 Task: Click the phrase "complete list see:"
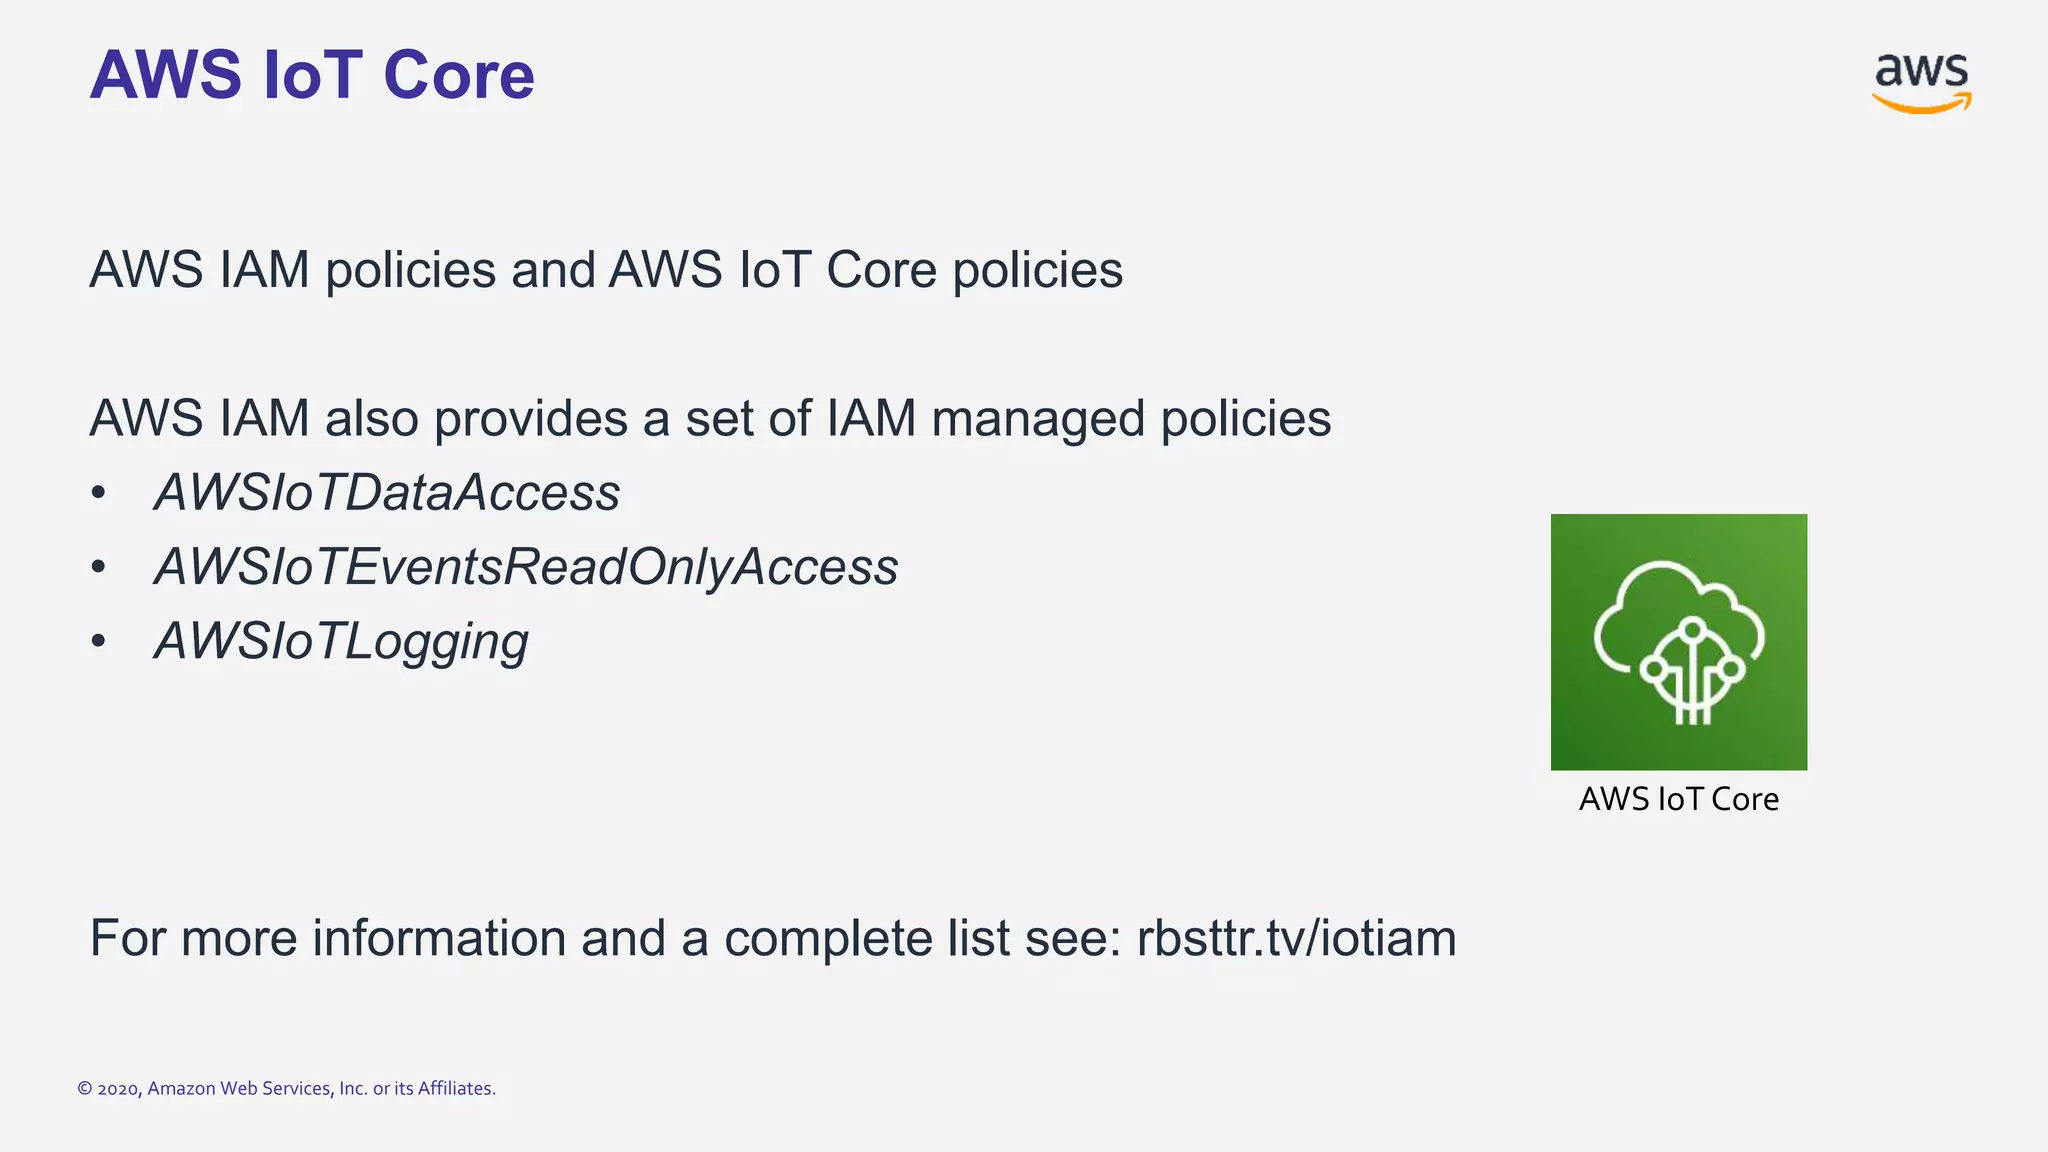922,938
